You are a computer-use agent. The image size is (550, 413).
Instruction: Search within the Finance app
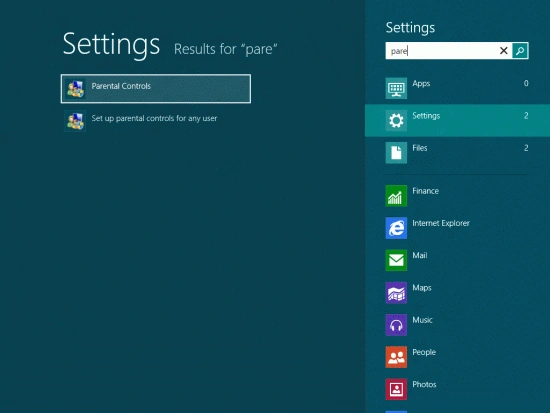click(x=457, y=195)
